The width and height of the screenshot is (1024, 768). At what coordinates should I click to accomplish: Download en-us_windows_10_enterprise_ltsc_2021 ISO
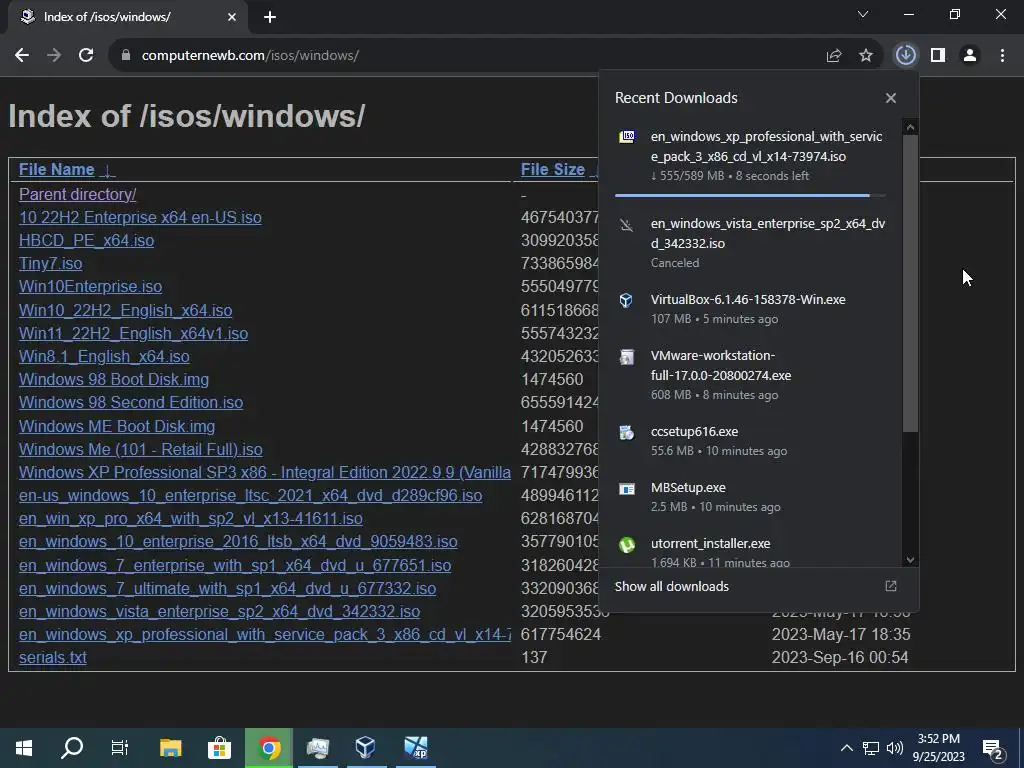click(x=250, y=496)
